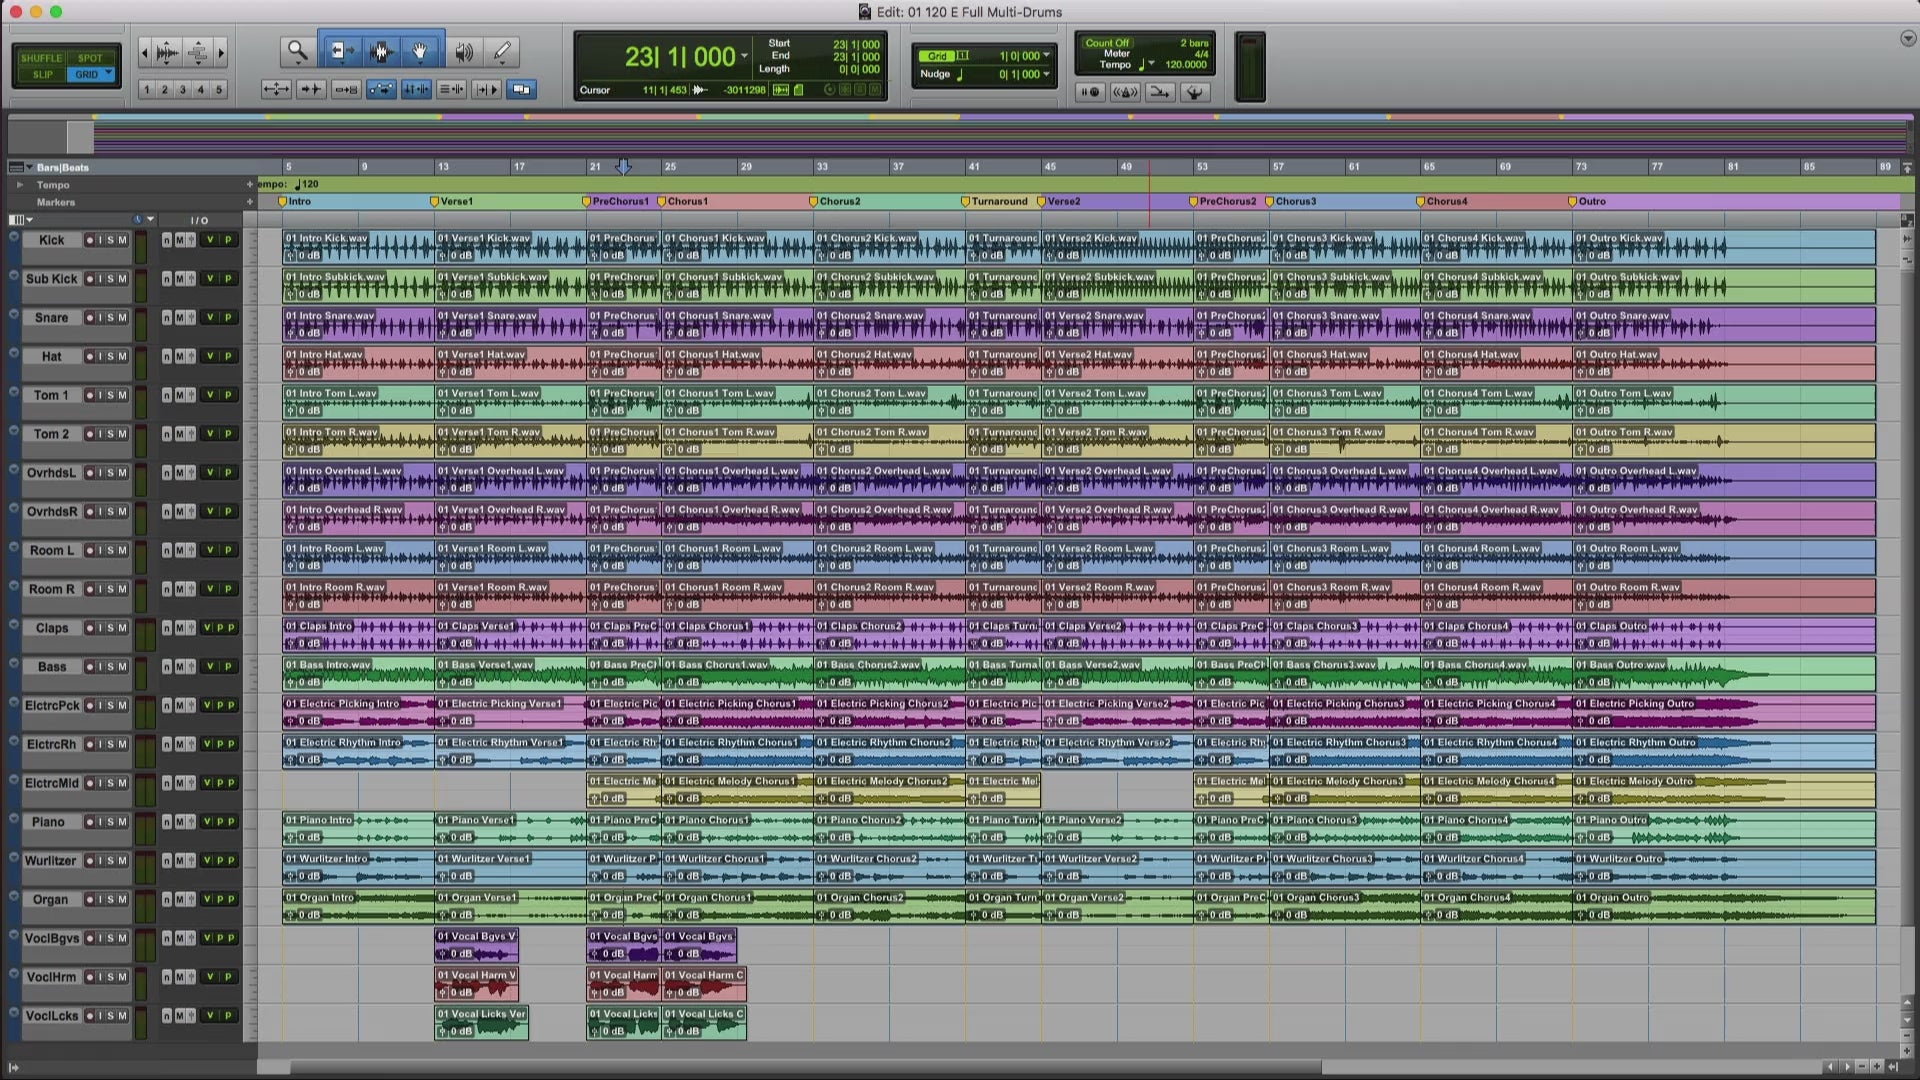Toggle Link Track and Edit Selection

(451, 89)
